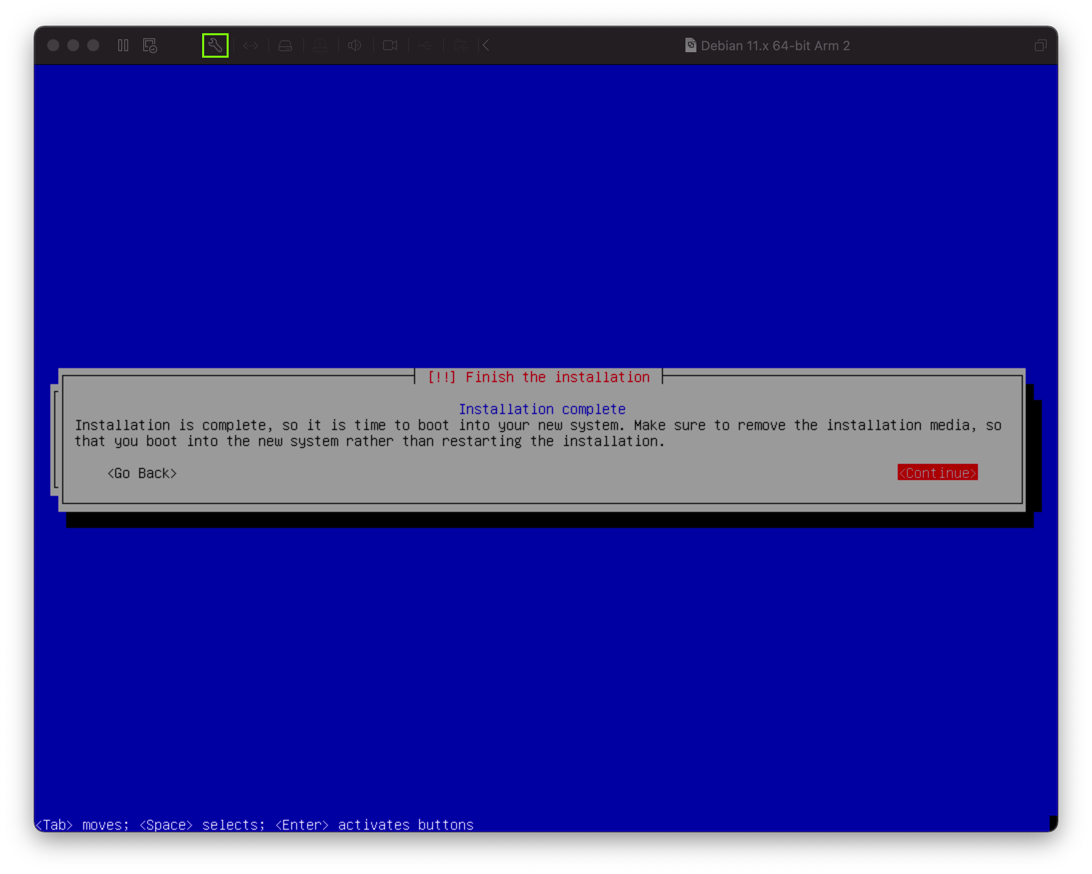
Task: Pause the virtual machine
Action: pyautogui.click(x=123, y=45)
